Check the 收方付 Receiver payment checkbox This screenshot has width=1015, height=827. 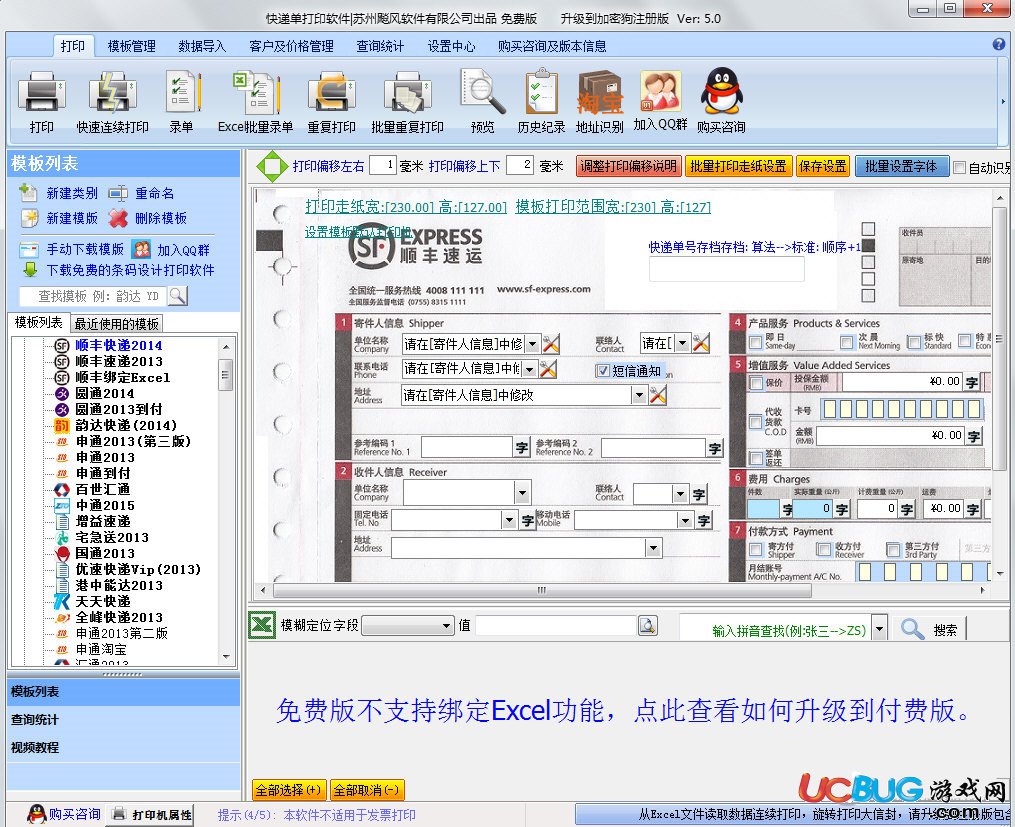click(x=823, y=549)
